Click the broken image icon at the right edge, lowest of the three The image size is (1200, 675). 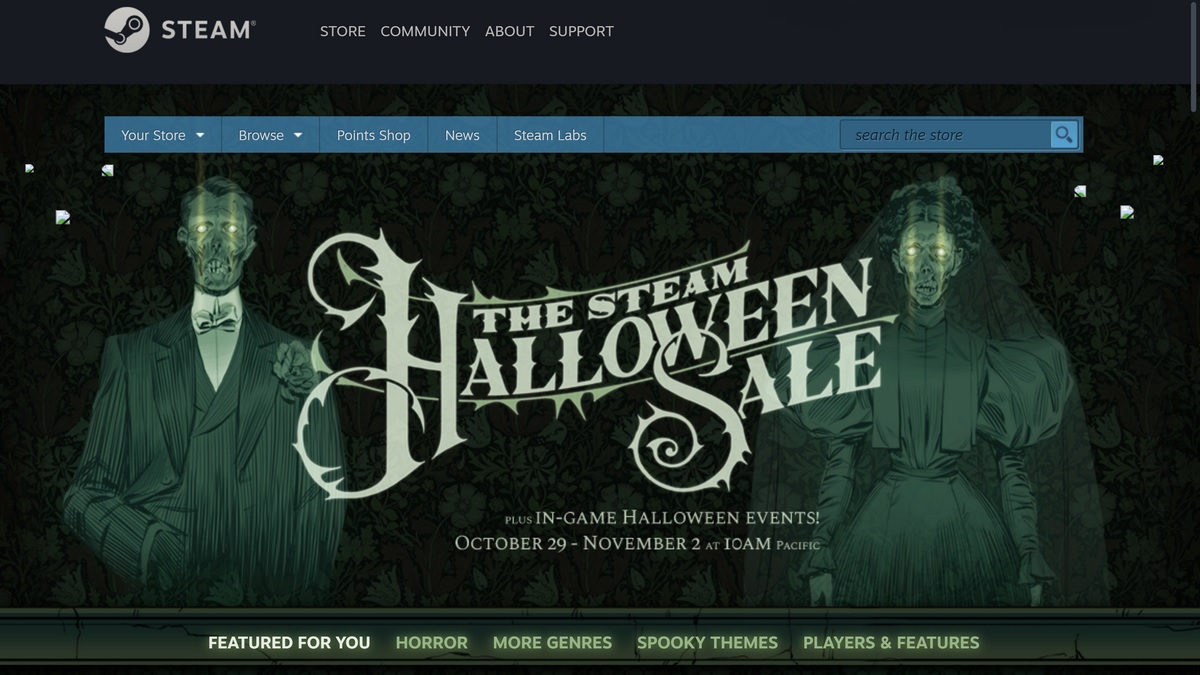pos(1127,212)
